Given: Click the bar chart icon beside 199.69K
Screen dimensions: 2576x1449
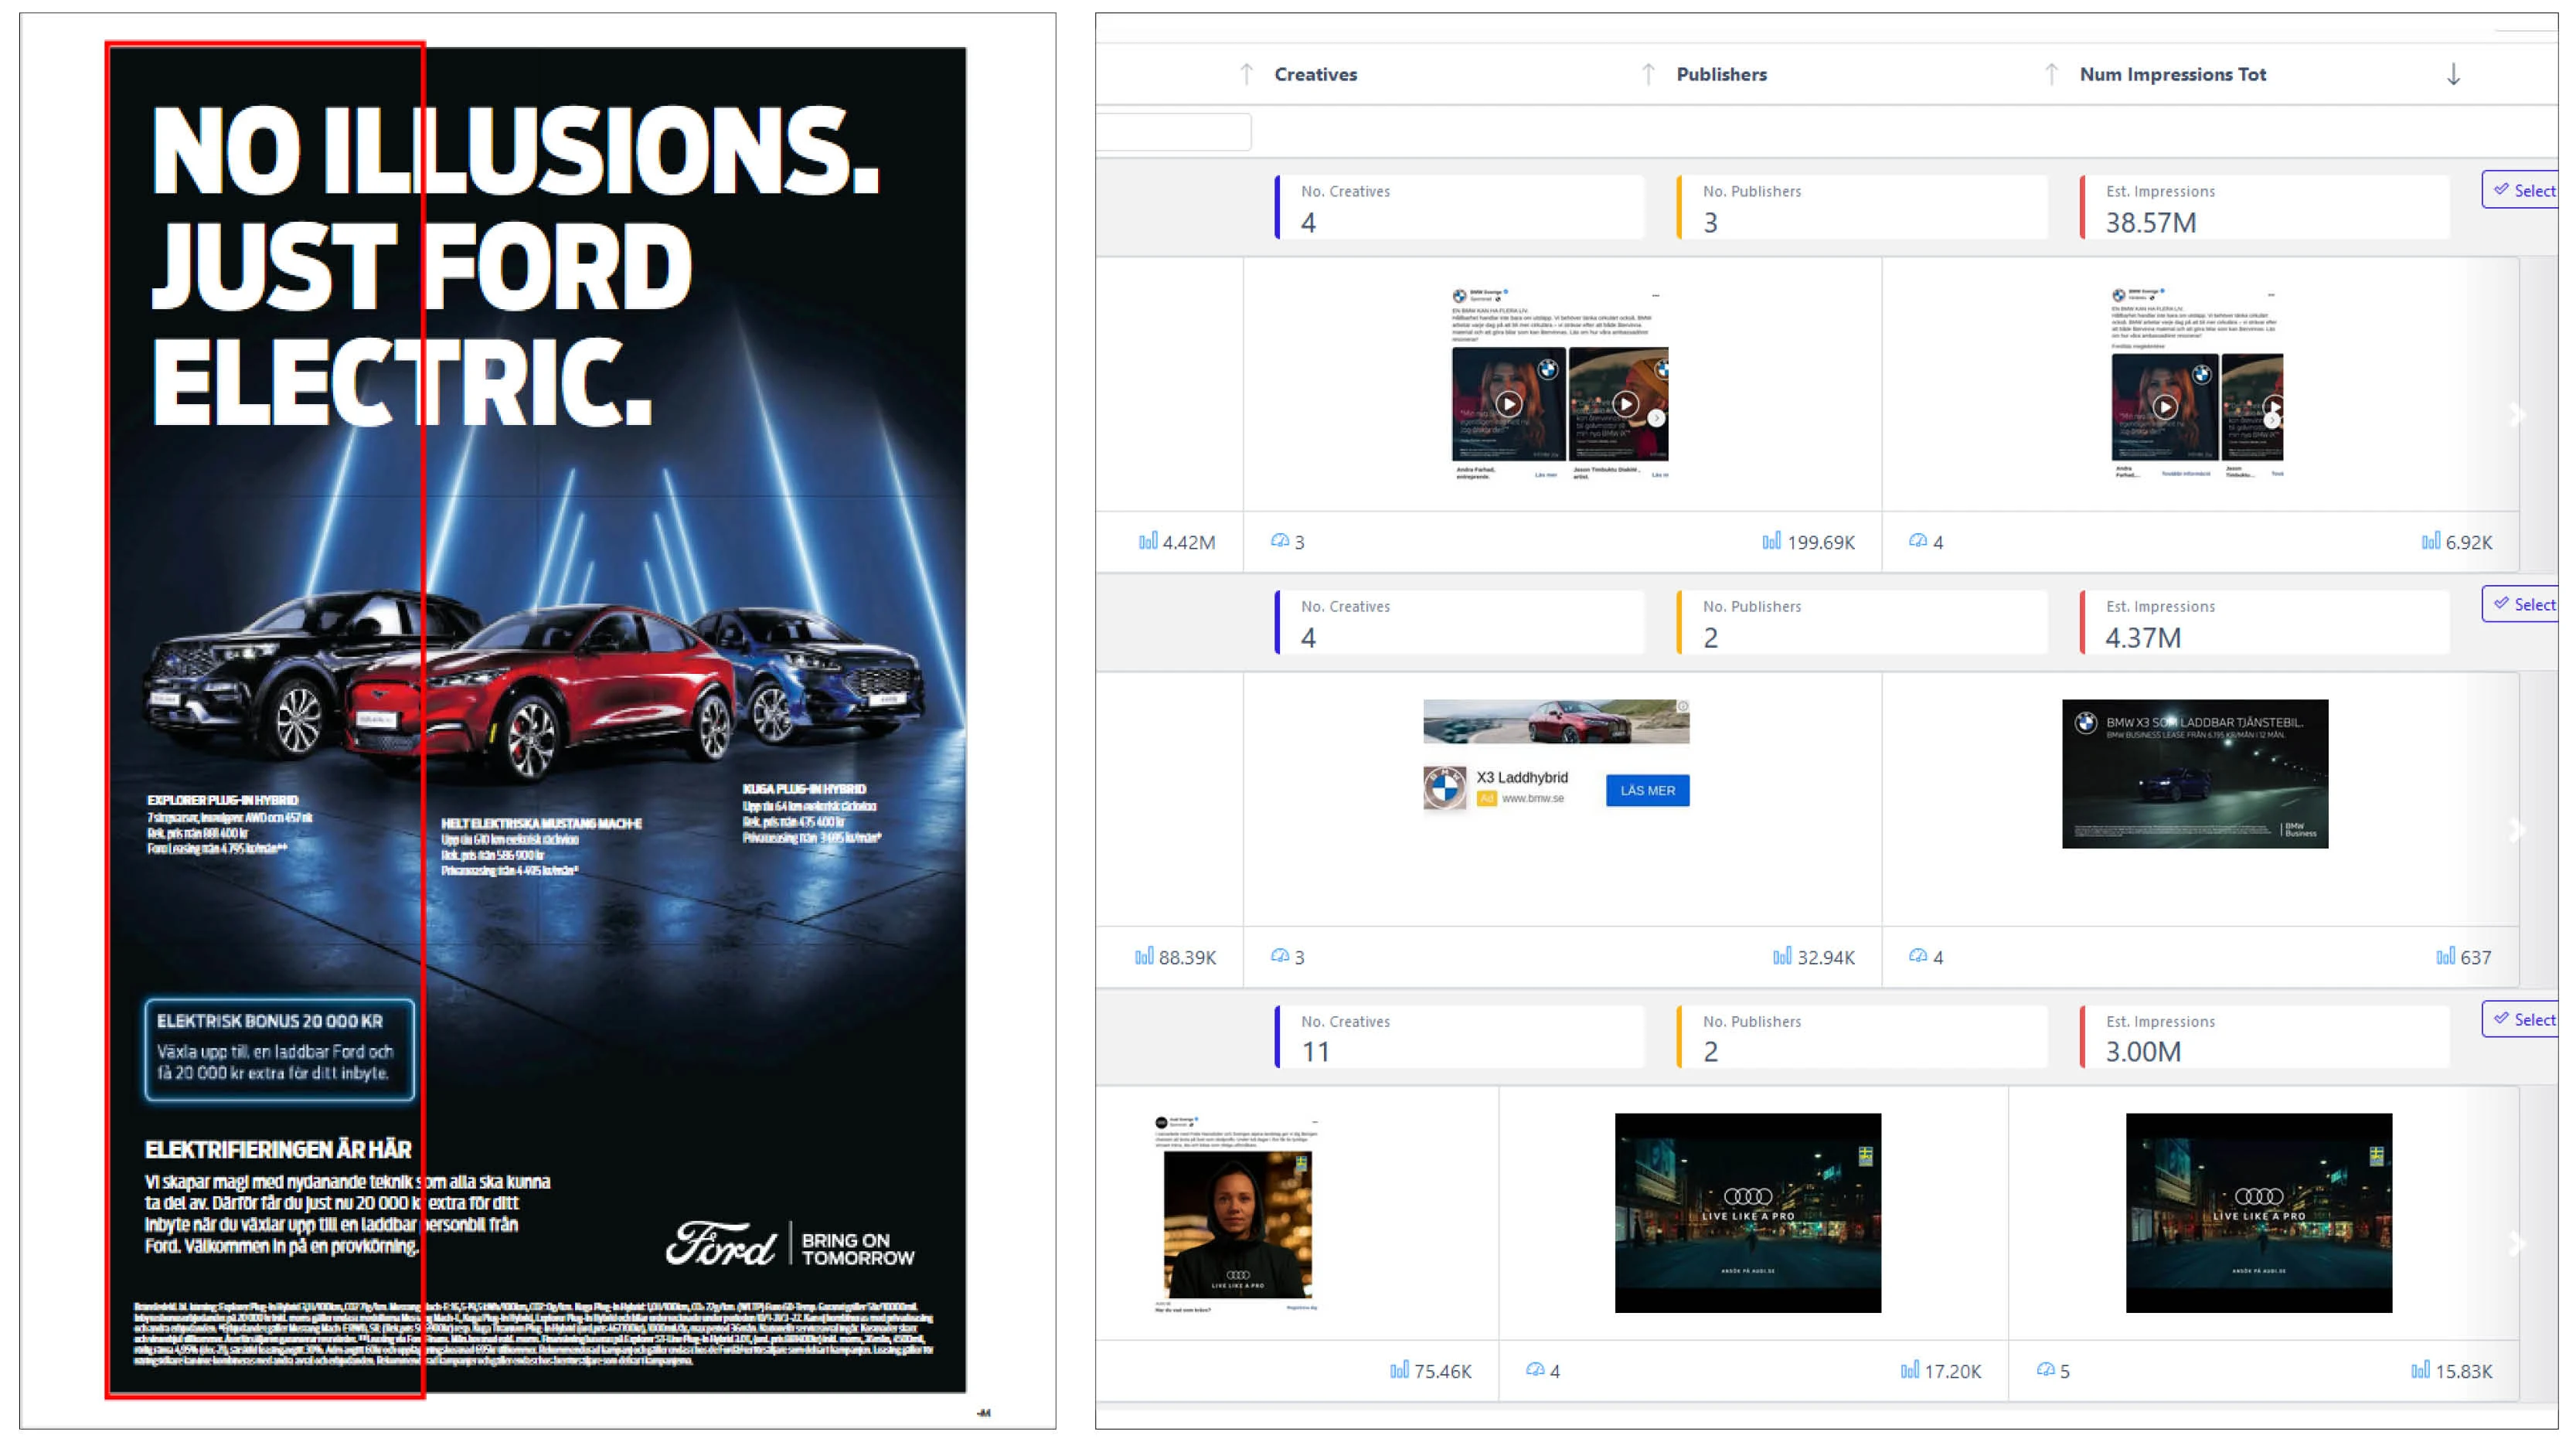Looking at the screenshot, I should pyautogui.click(x=1771, y=541).
